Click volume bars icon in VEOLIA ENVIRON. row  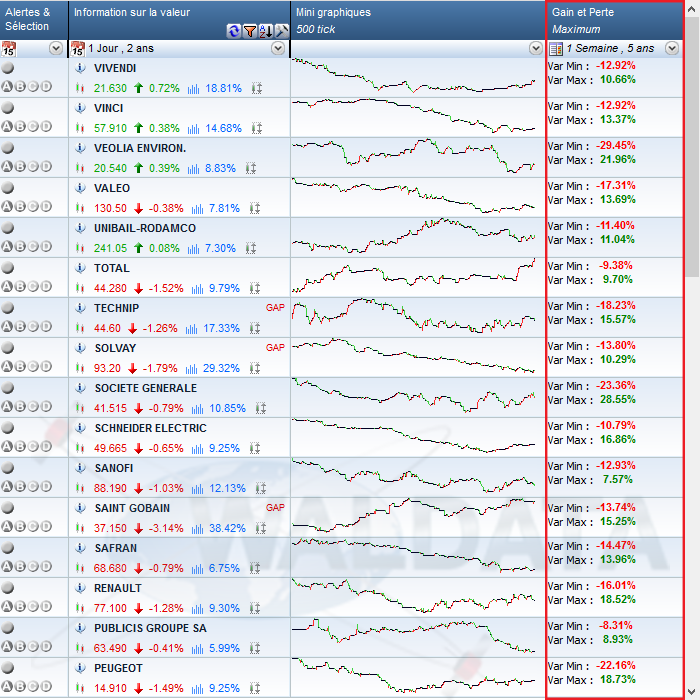click(x=193, y=169)
